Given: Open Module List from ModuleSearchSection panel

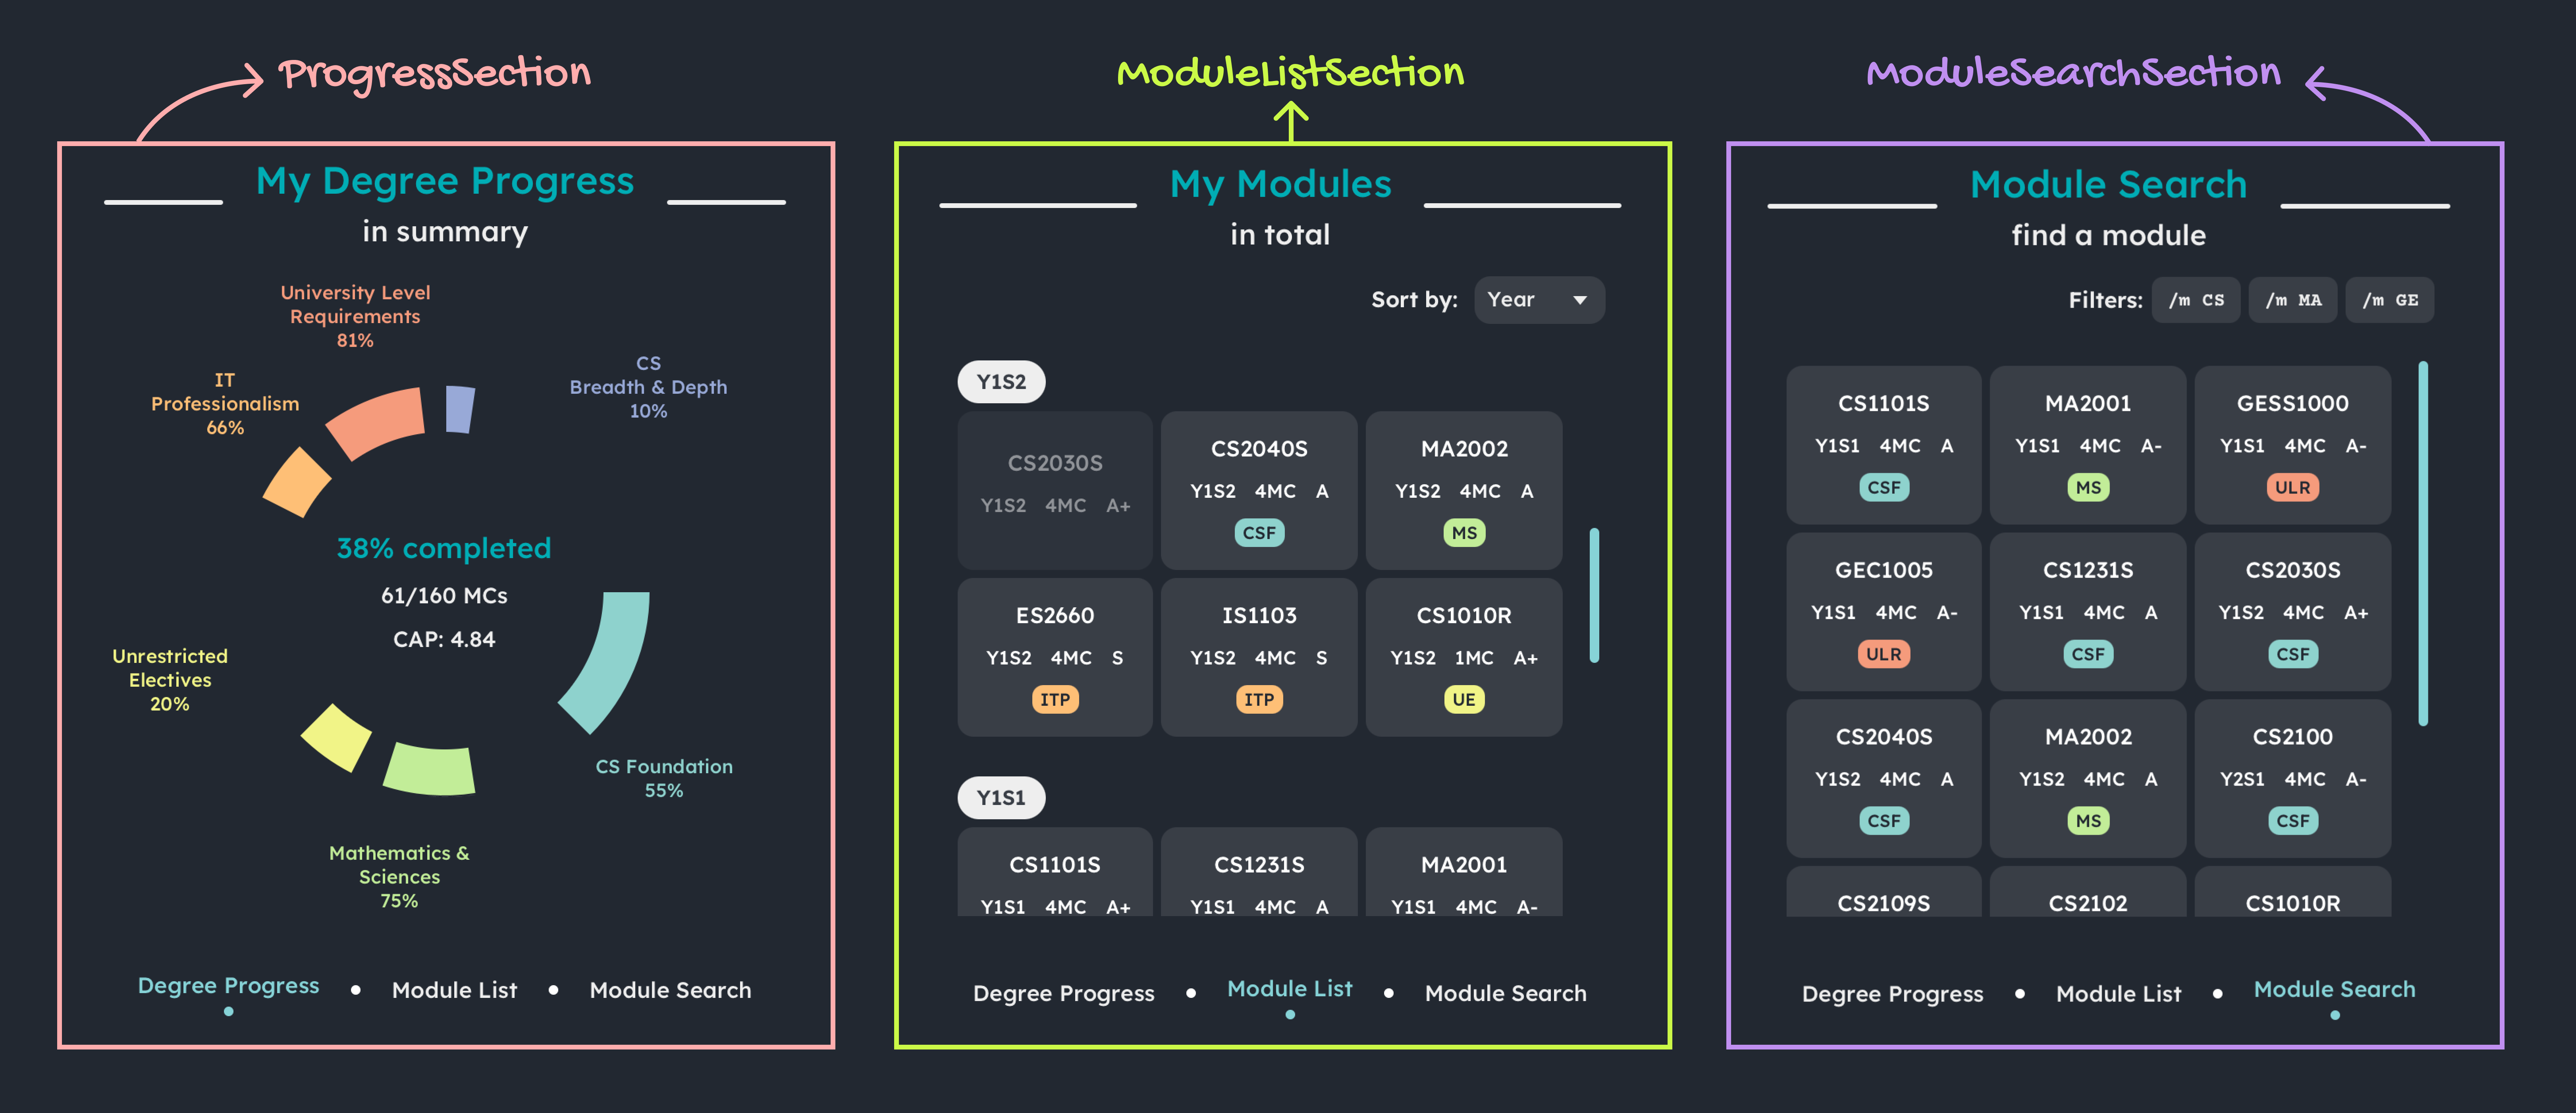Looking at the screenshot, I should (2119, 994).
